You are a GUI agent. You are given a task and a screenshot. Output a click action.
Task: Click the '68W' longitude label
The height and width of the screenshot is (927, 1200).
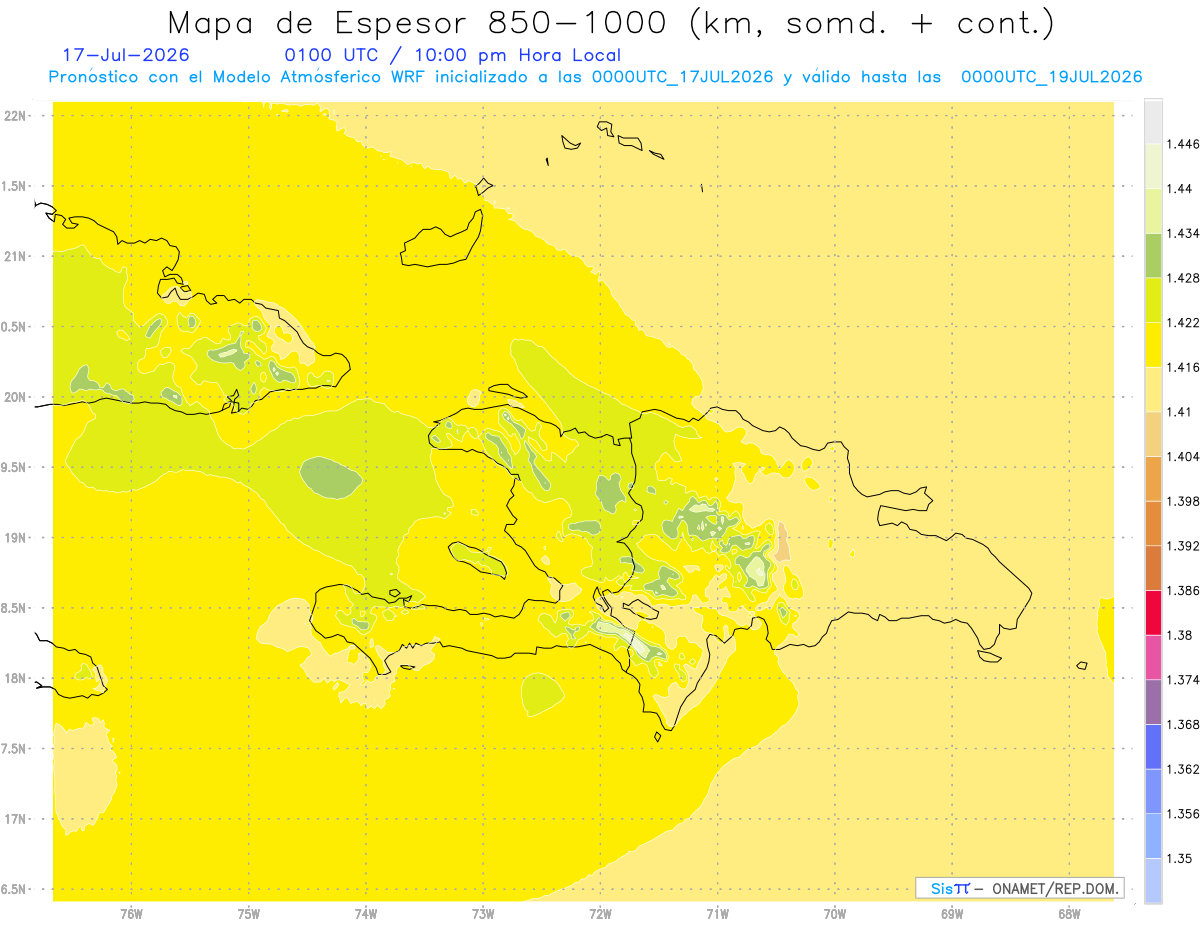click(1069, 914)
